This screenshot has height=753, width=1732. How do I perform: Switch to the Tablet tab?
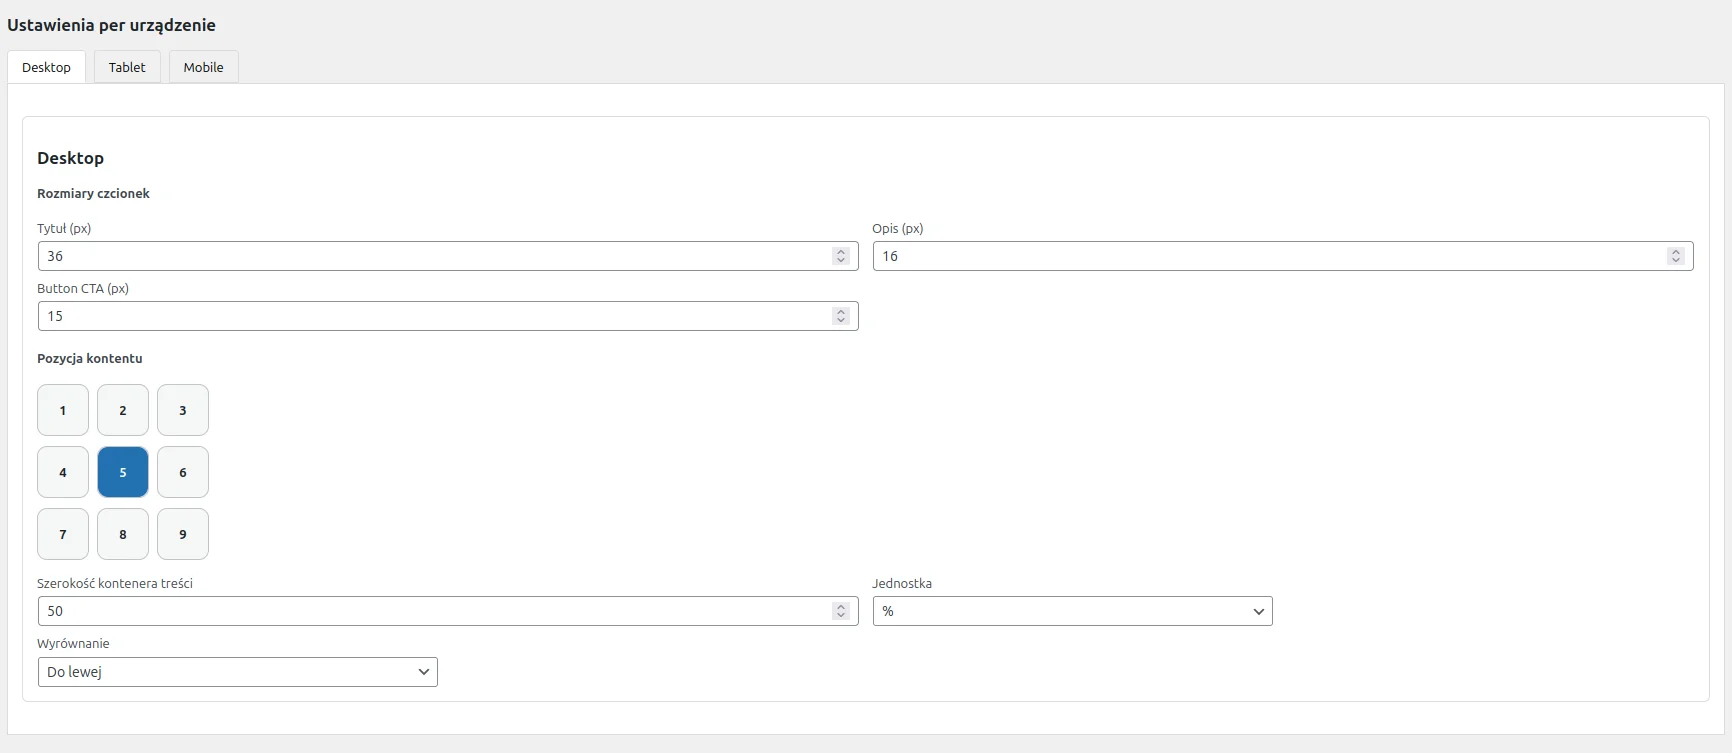[x=127, y=67]
